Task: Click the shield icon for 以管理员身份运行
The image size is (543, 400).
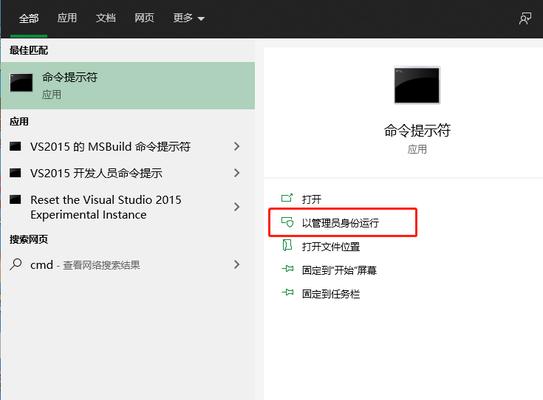Action: click(287, 222)
